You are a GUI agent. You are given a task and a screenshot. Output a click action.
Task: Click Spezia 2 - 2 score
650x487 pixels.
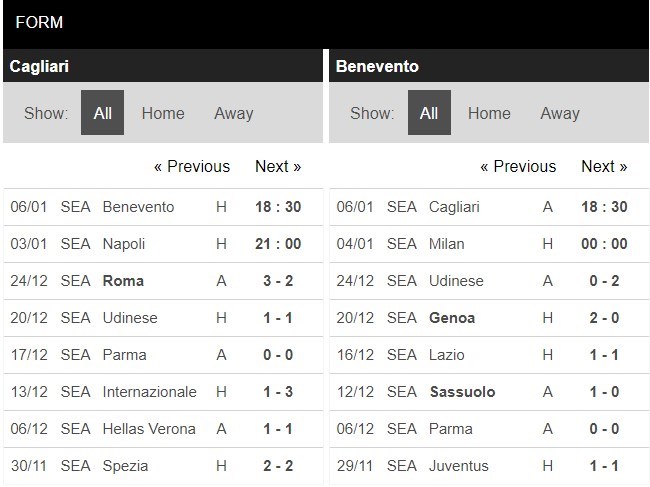coord(278,466)
